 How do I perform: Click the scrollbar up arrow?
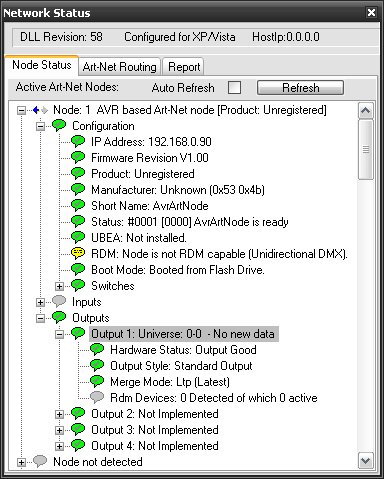click(366, 110)
